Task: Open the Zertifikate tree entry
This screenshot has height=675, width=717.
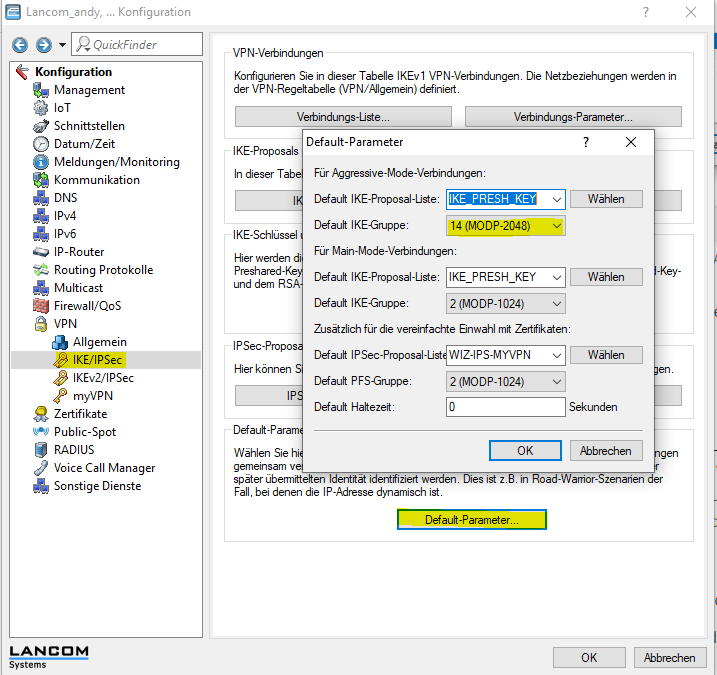Action: click(80, 414)
